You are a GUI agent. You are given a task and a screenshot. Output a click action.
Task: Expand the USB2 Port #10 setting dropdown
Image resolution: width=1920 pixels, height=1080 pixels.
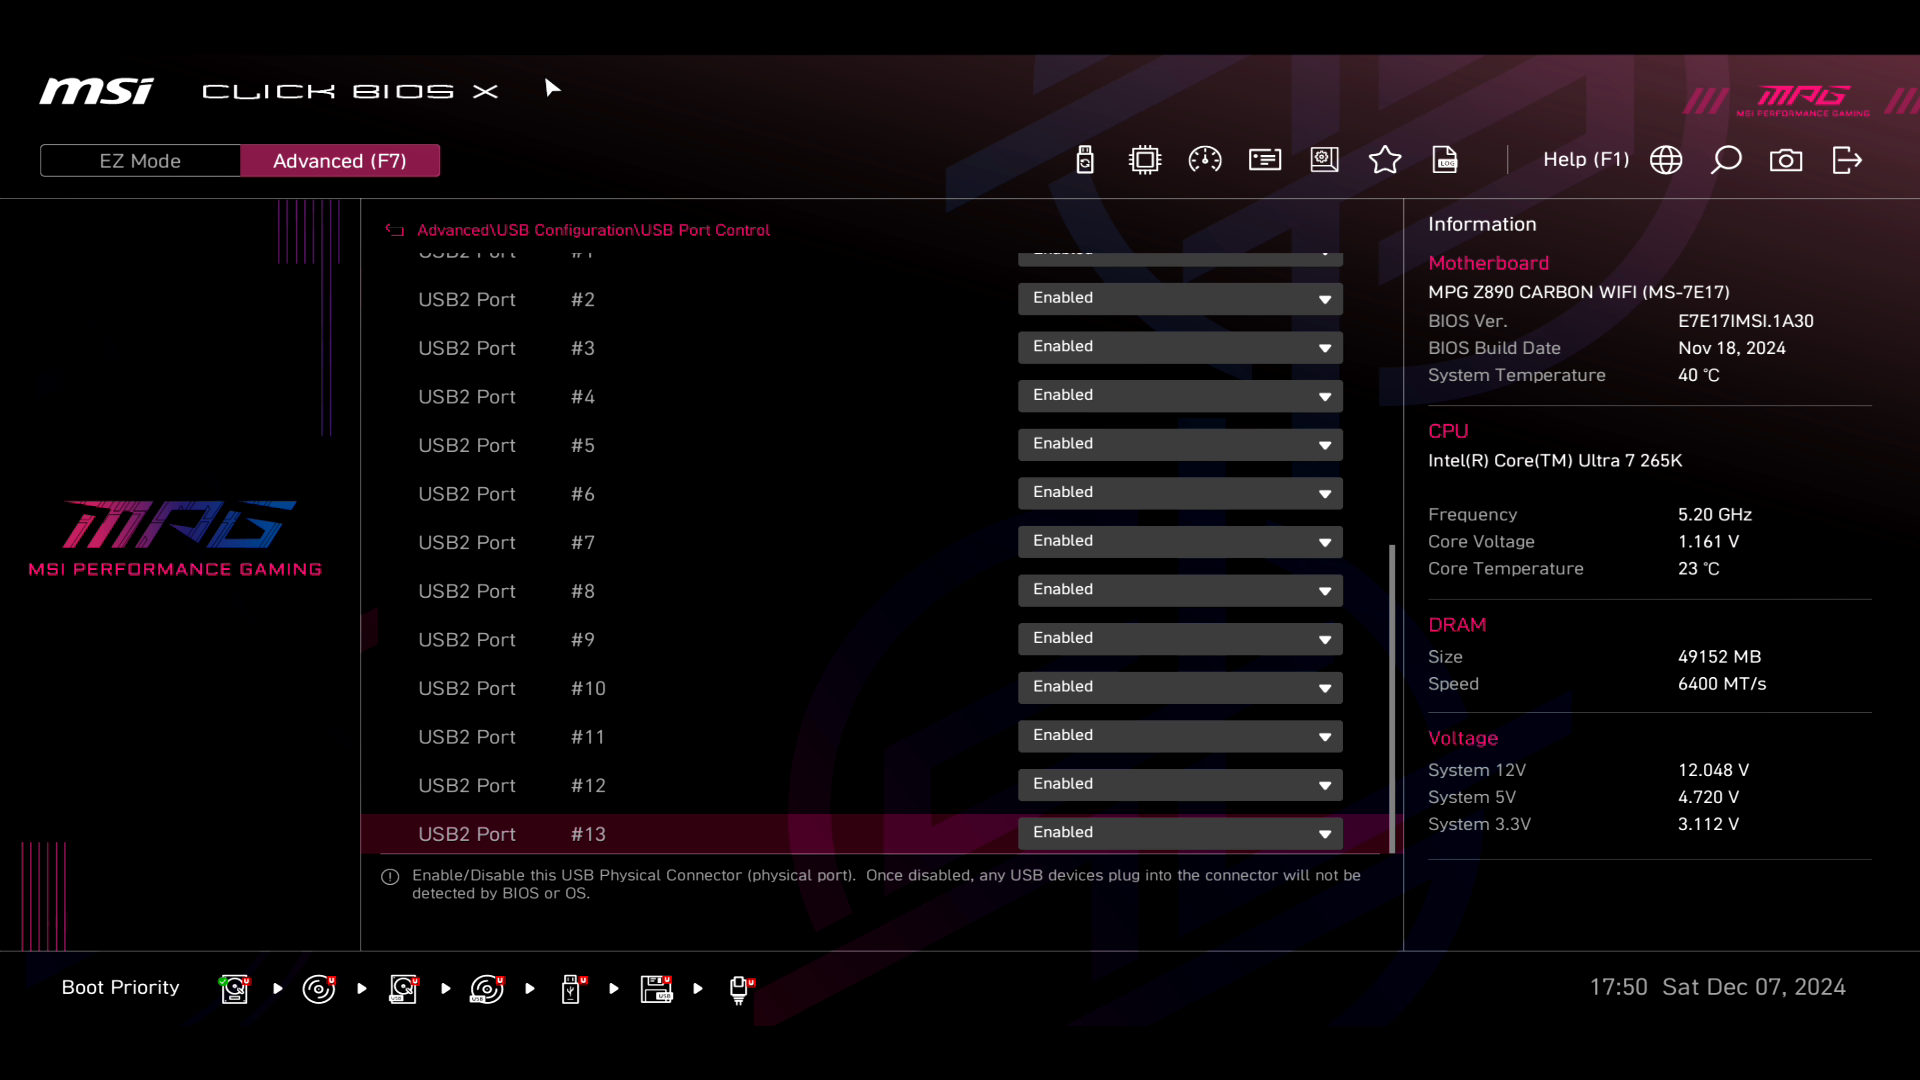[1180, 688]
